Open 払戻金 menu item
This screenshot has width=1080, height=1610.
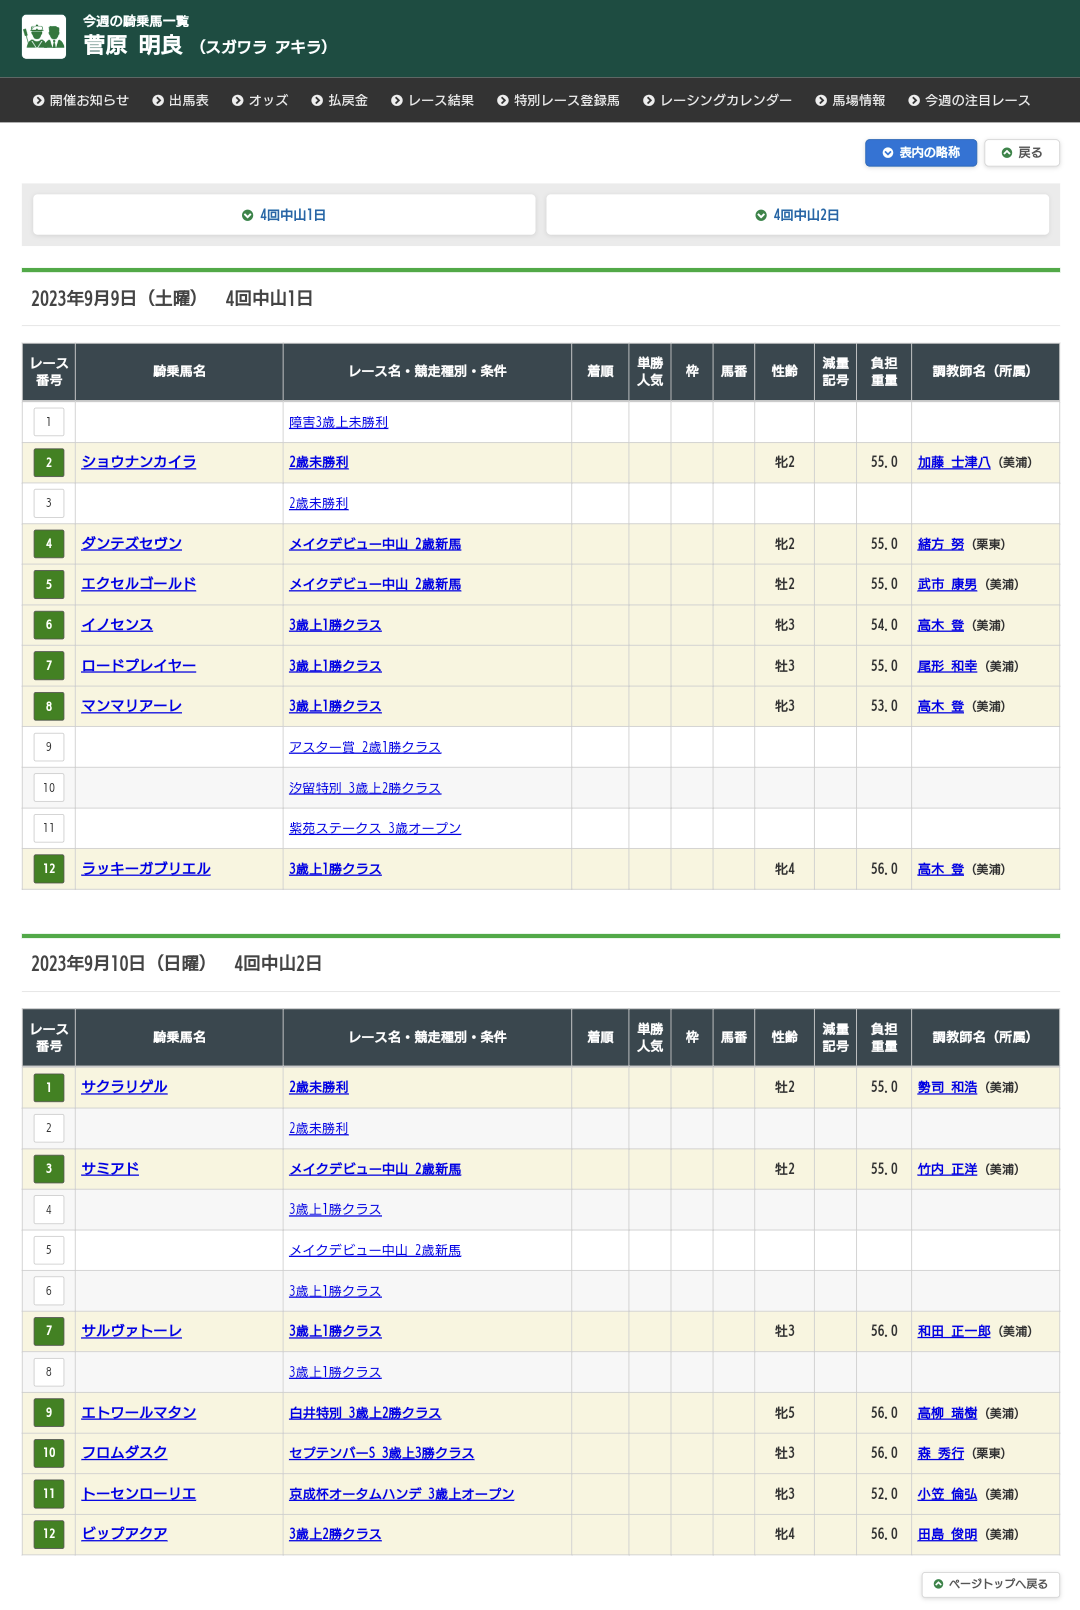click(x=339, y=100)
